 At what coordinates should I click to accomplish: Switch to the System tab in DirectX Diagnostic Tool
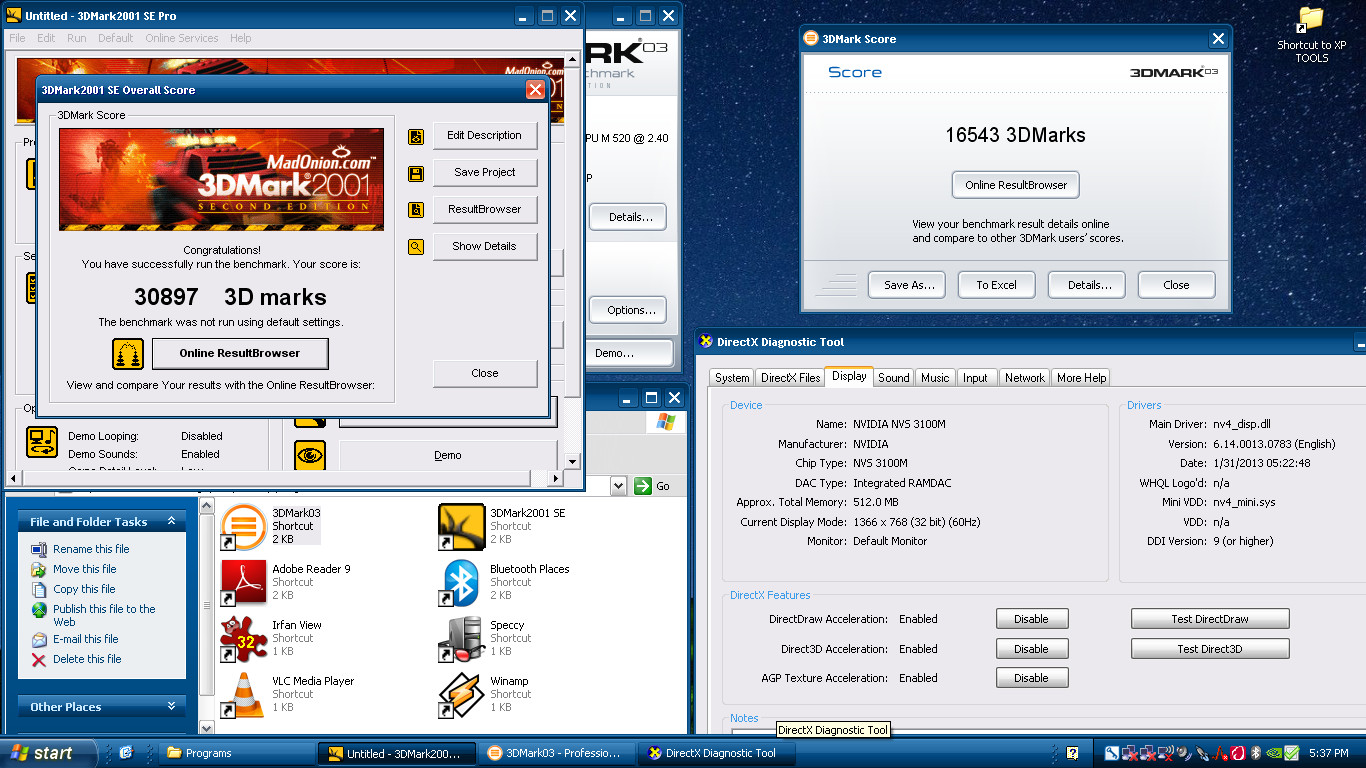coord(732,378)
